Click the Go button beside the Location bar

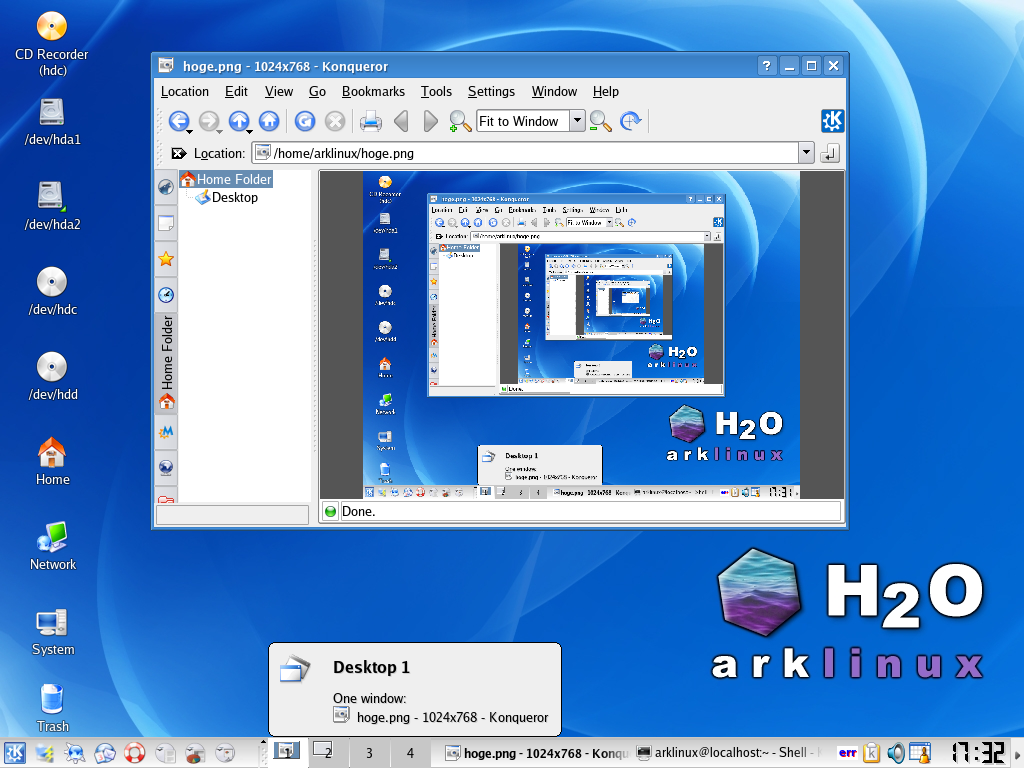pyautogui.click(x=829, y=153)
